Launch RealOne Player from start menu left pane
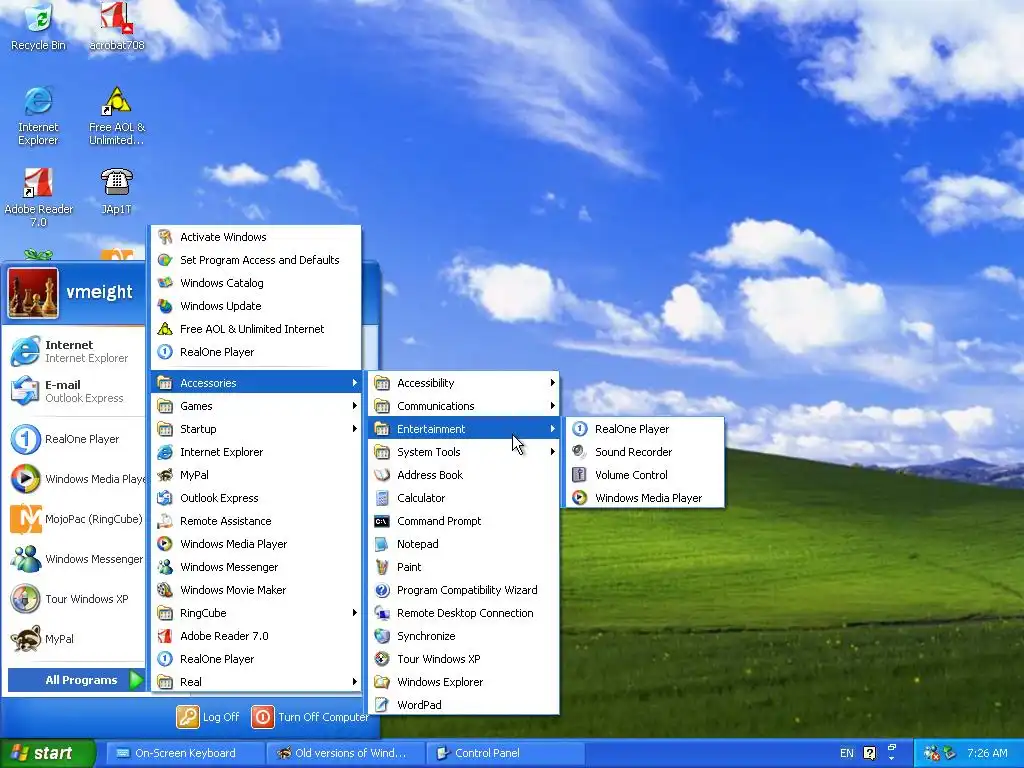Viewport: 1024px width, 768px height. click(73, 439)
